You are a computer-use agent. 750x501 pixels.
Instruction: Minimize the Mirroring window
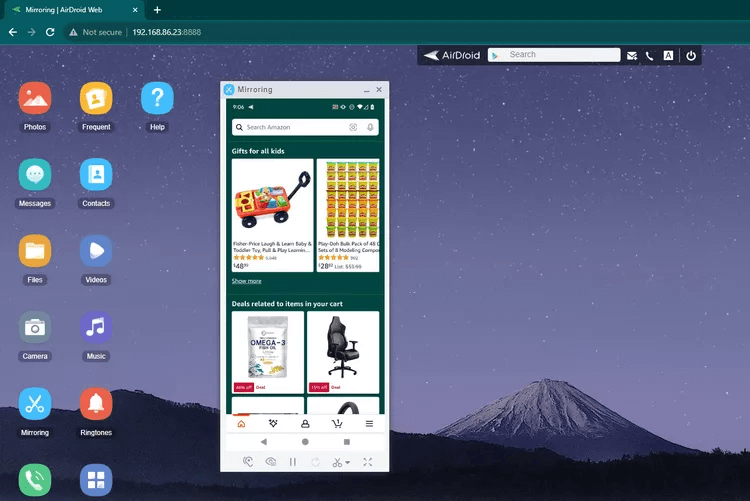[x=366, y=90]
